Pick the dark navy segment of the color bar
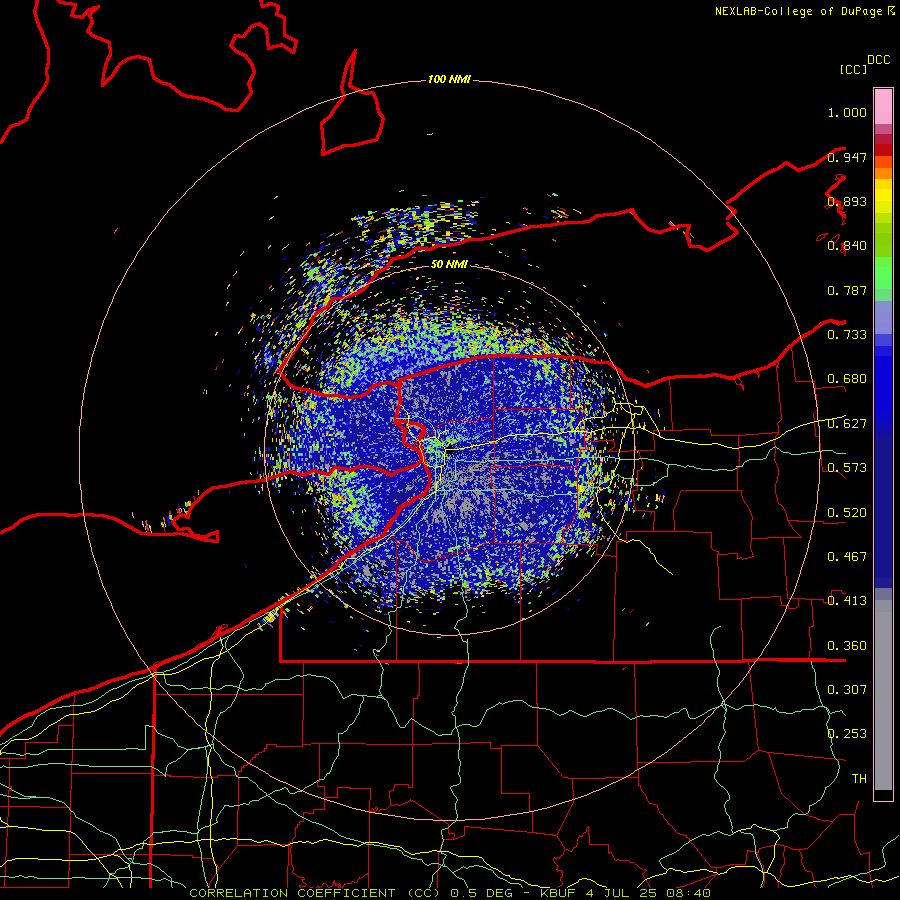900x900 pixels. pyautogui.click(x=883, y=511)
